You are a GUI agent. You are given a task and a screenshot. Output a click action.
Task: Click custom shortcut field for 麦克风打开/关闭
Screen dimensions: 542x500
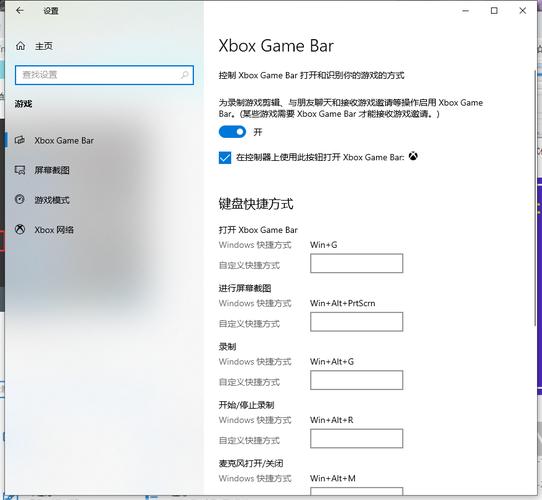point(356,491)
